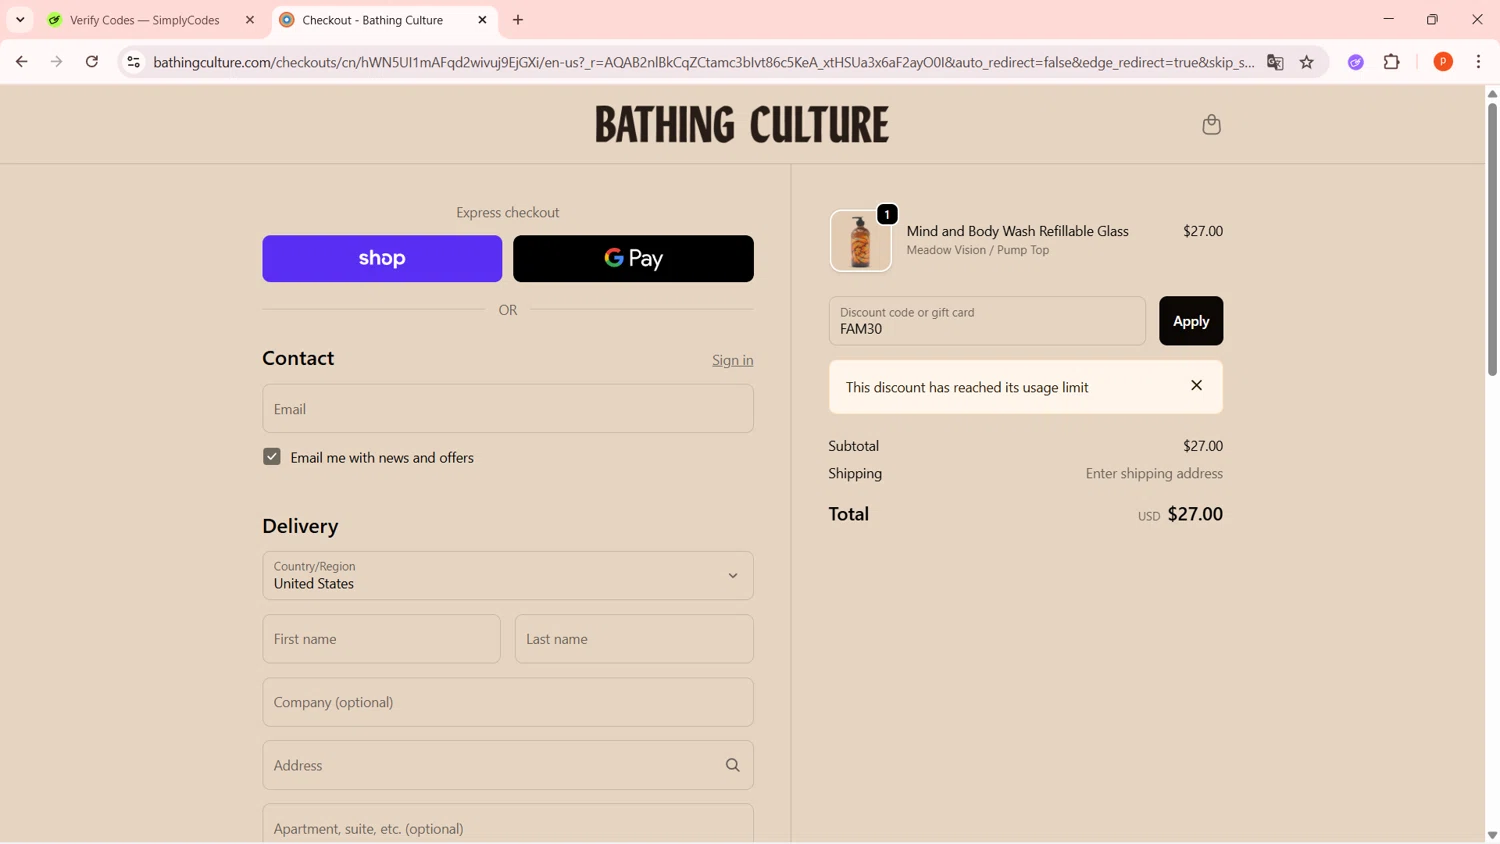1500x844 pixels.
Task: Click the Express checkout heading
Action: (508, 213)
